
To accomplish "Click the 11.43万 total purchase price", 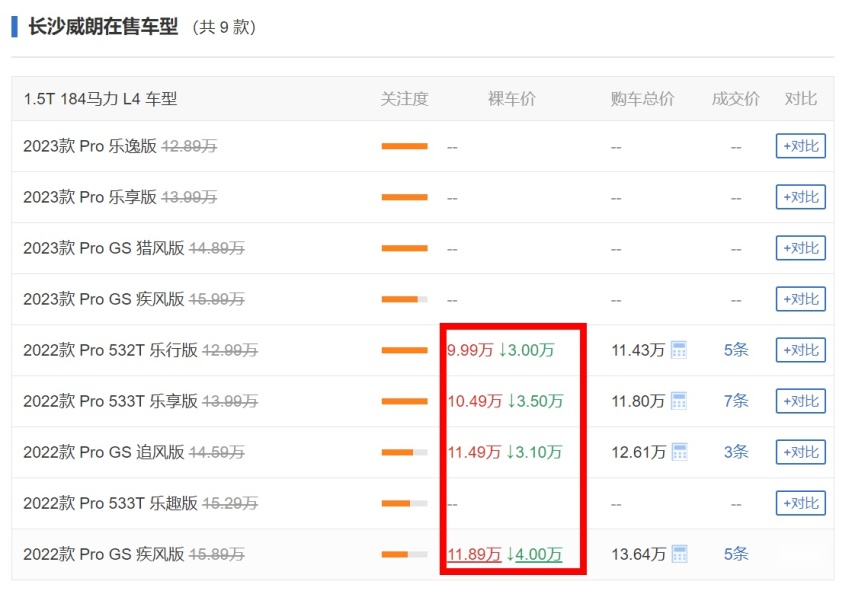I will (x=638, y=350).
